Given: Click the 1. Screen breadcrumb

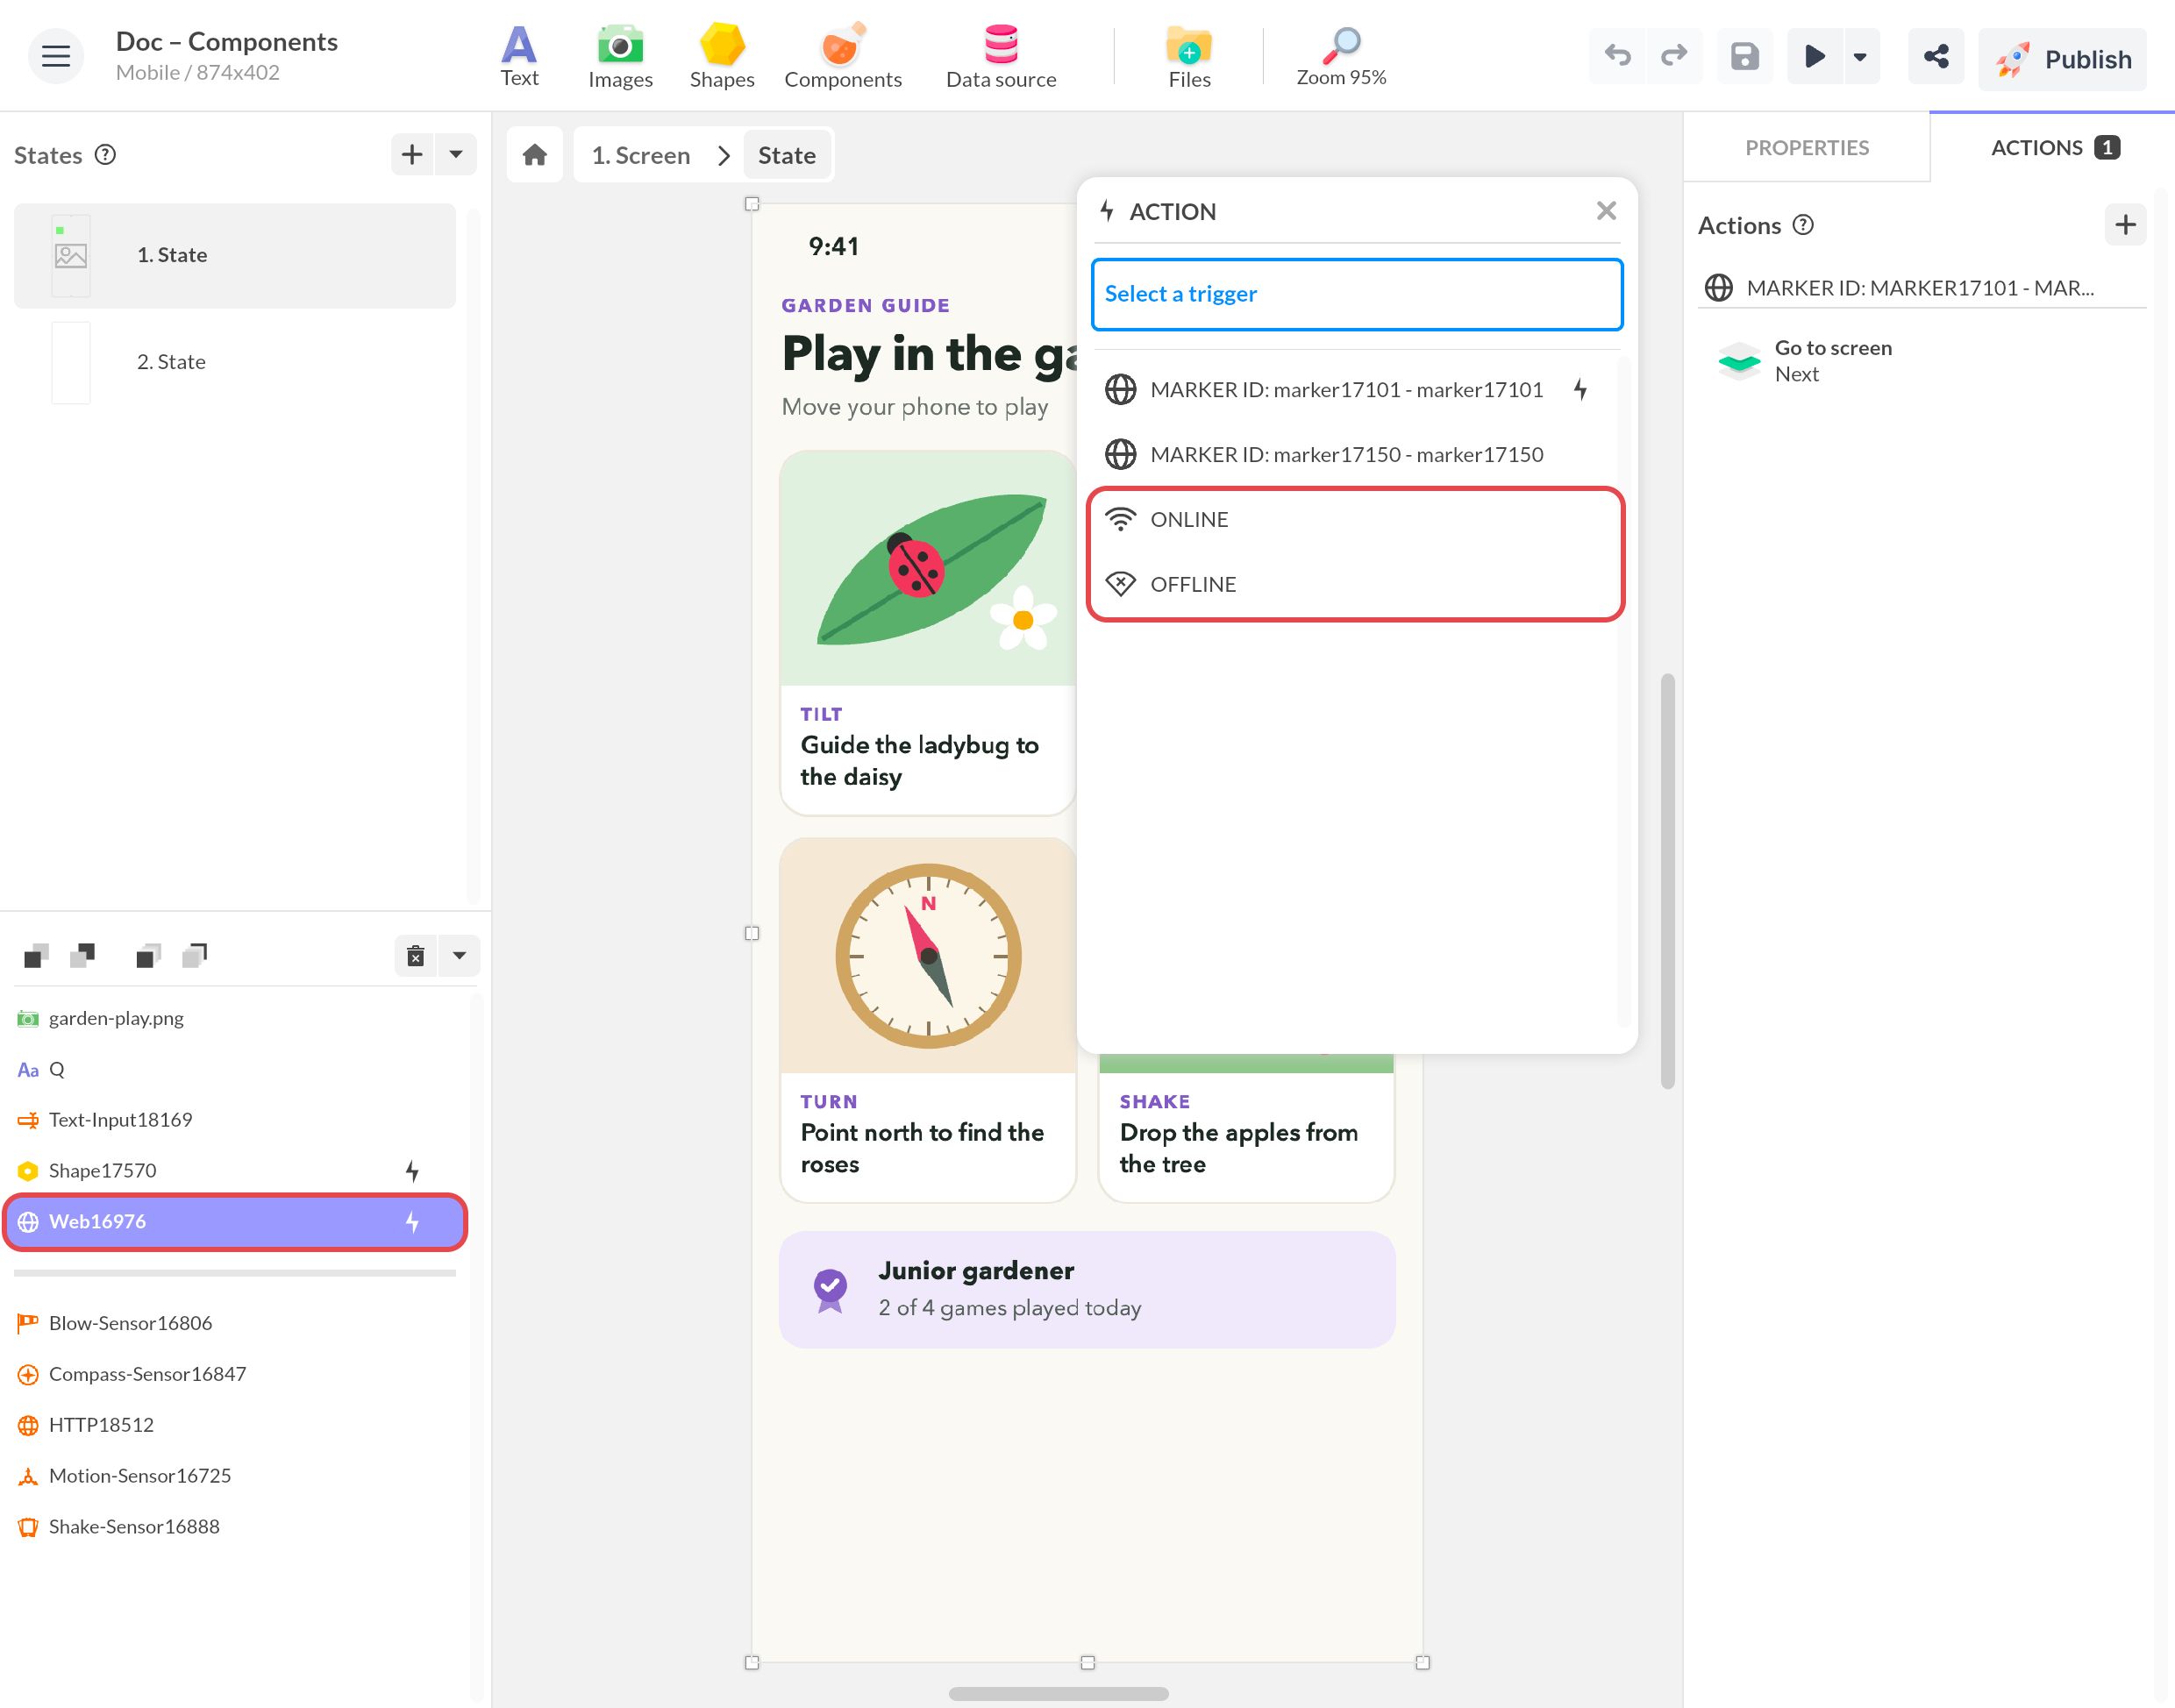Looking at the screenshot, I should (x=641, y=155).
